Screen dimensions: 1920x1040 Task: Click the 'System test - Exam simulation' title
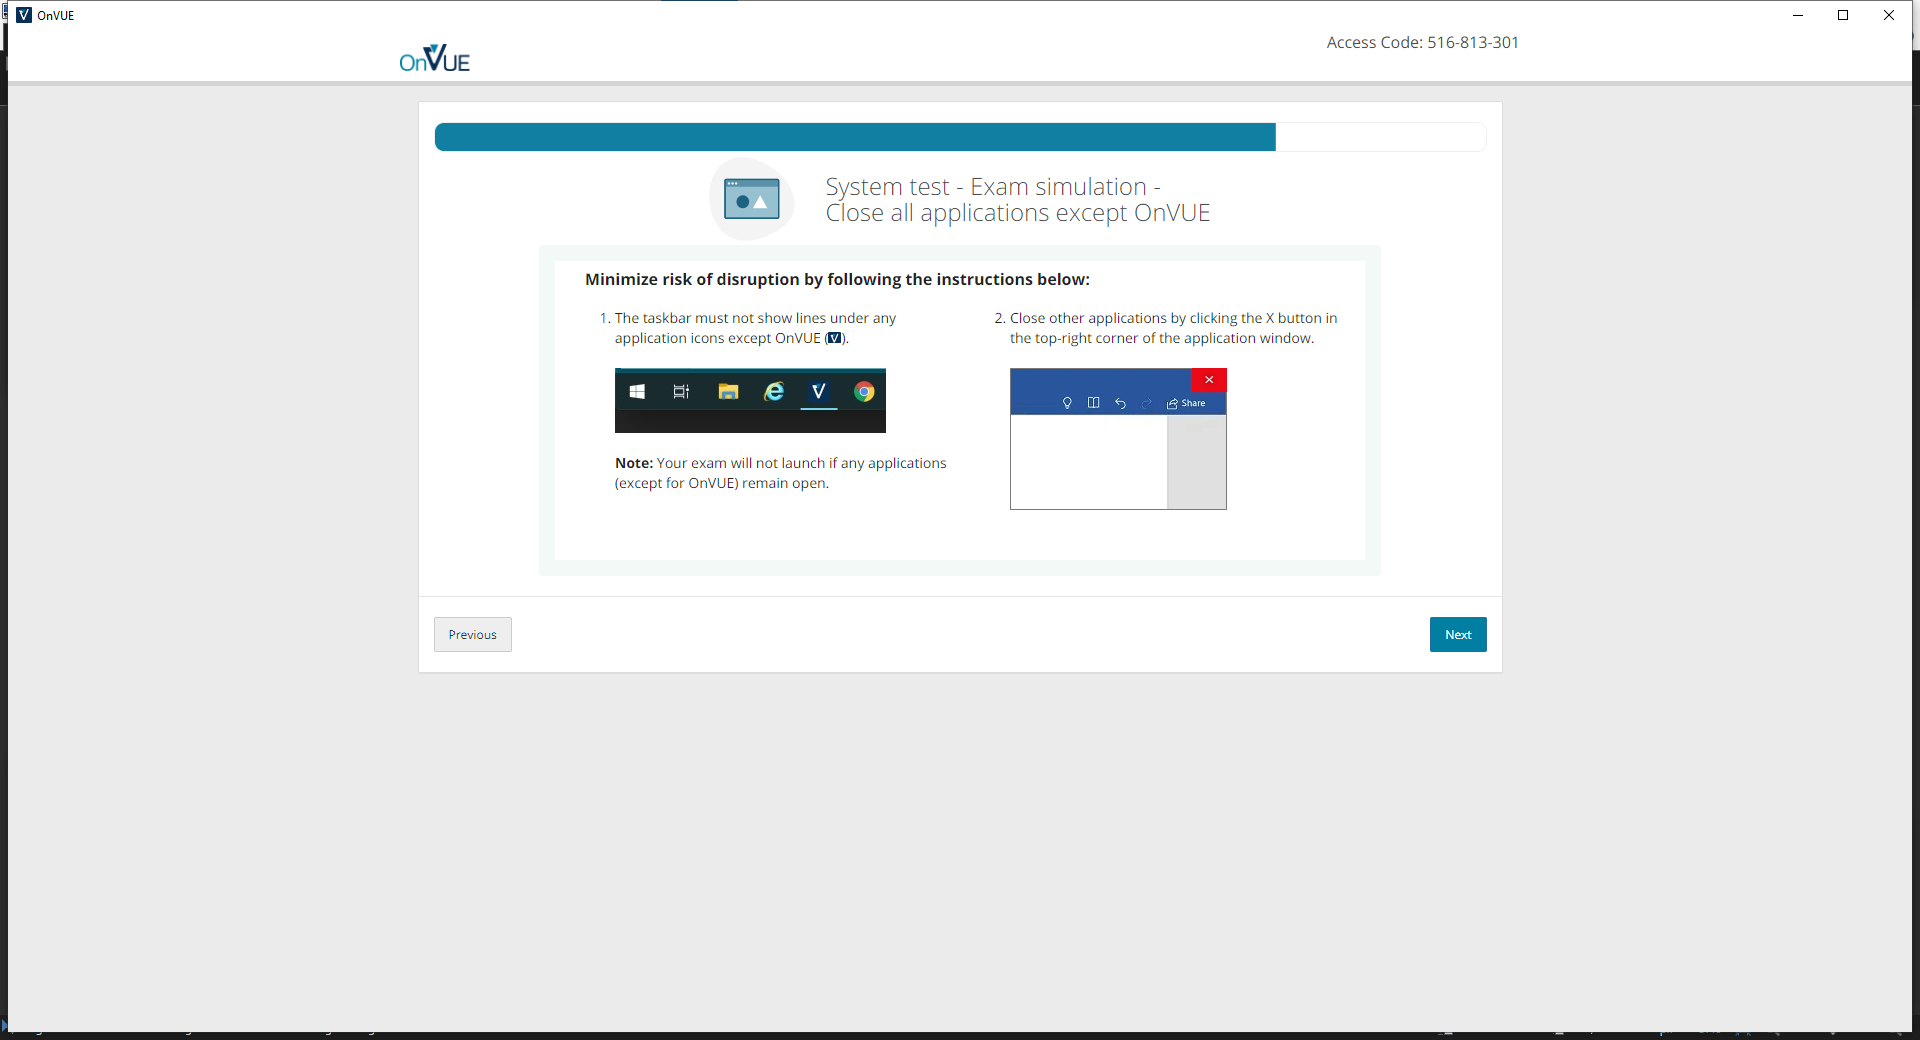tap(1018, 199)
